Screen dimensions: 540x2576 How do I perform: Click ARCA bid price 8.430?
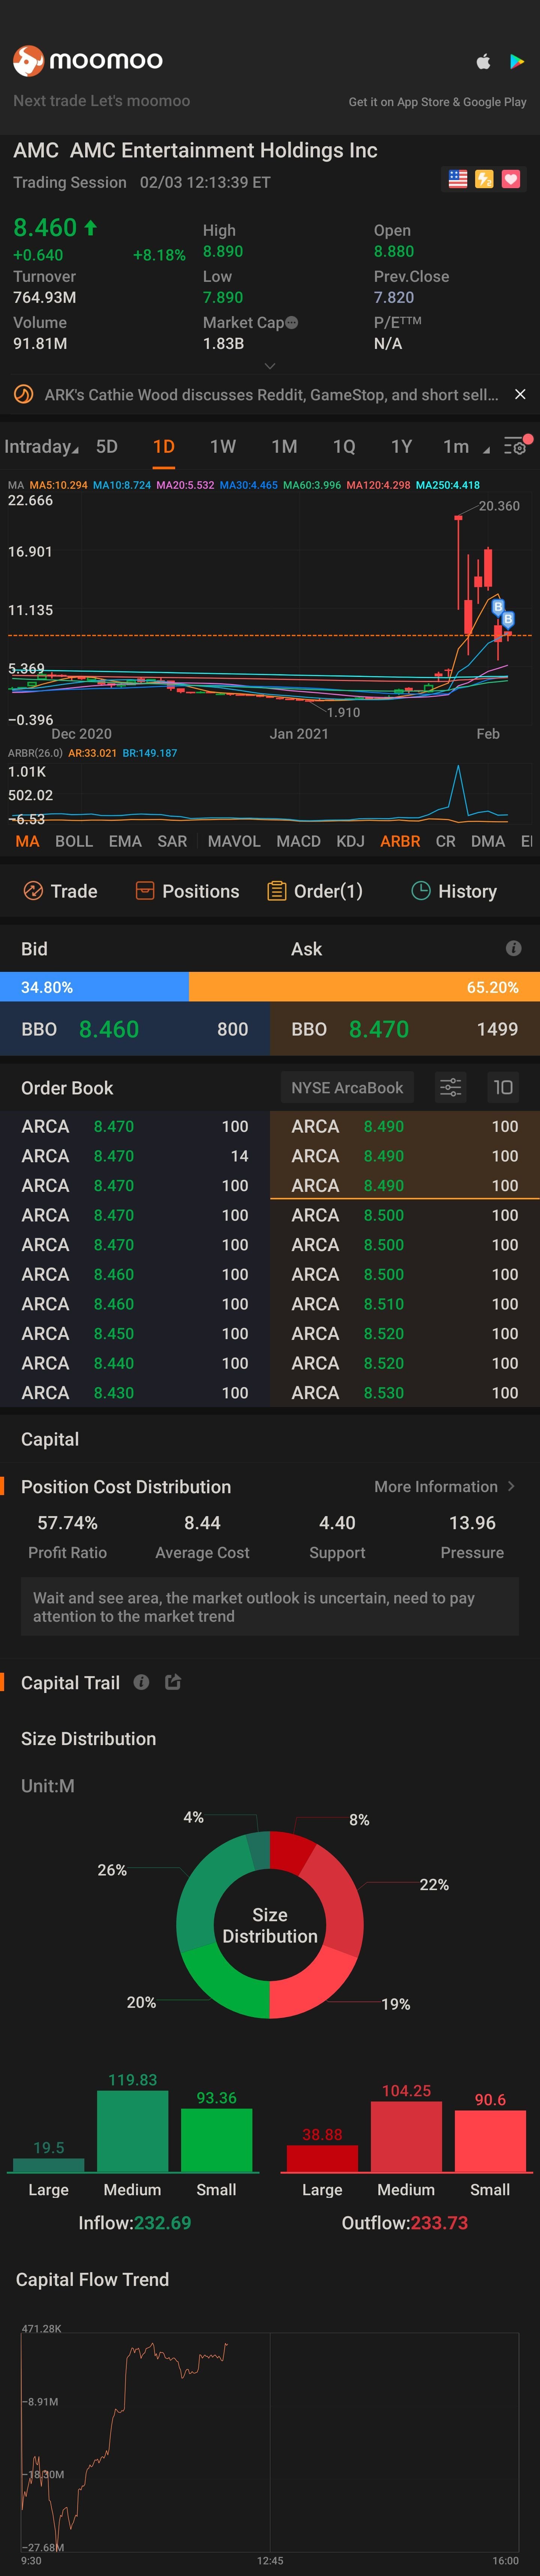(x=114, y=1393)
